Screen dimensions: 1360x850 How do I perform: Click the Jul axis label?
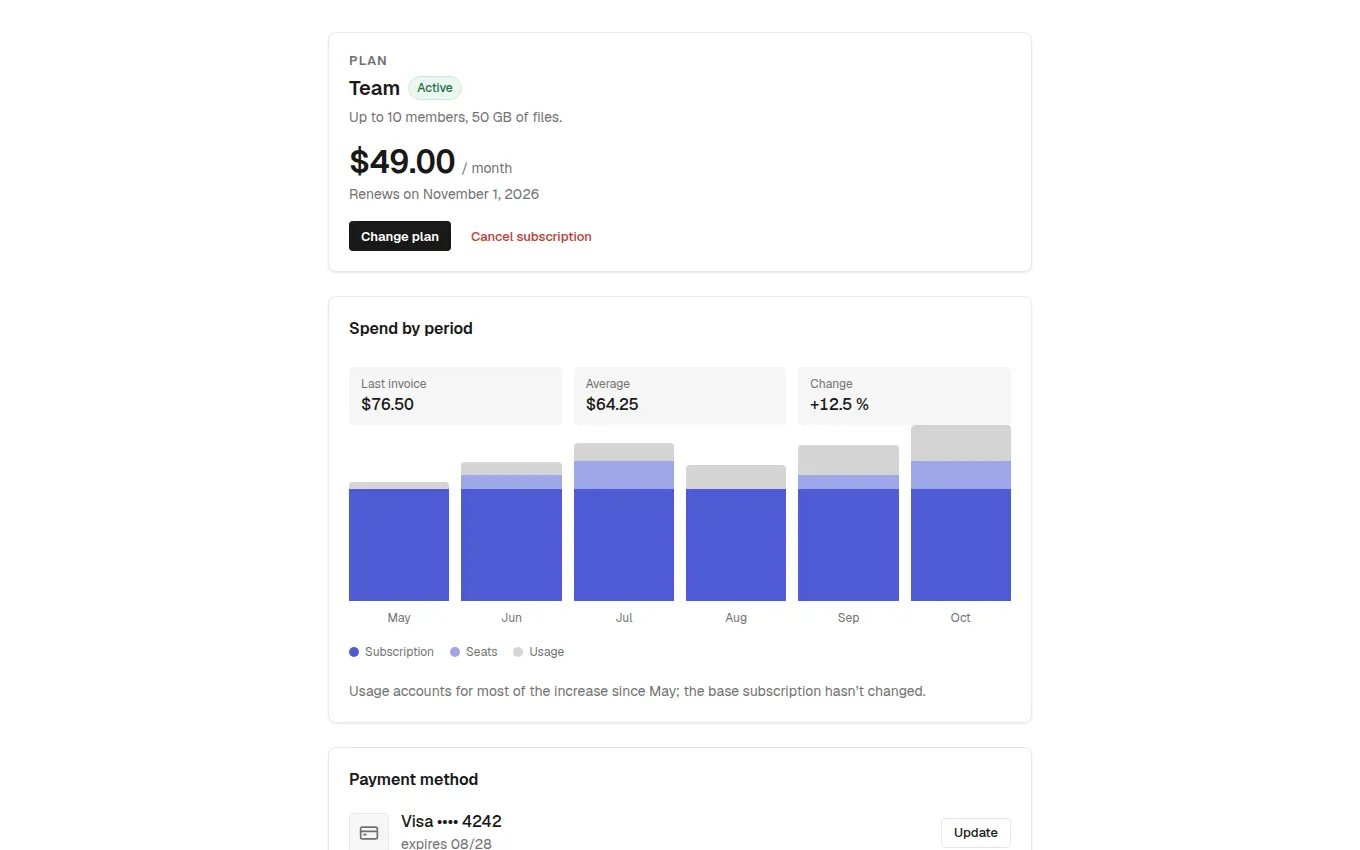click(x=624, y=618)
